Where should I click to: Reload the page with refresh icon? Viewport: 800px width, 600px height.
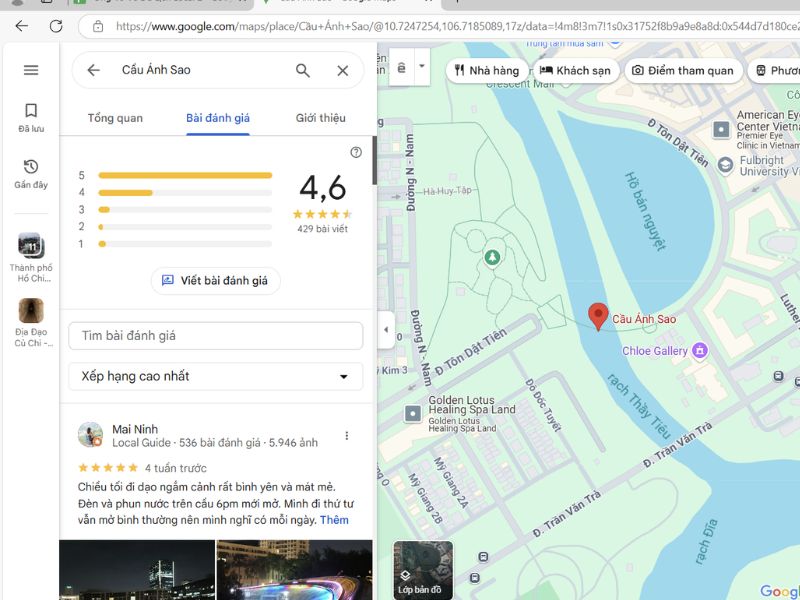56,26
